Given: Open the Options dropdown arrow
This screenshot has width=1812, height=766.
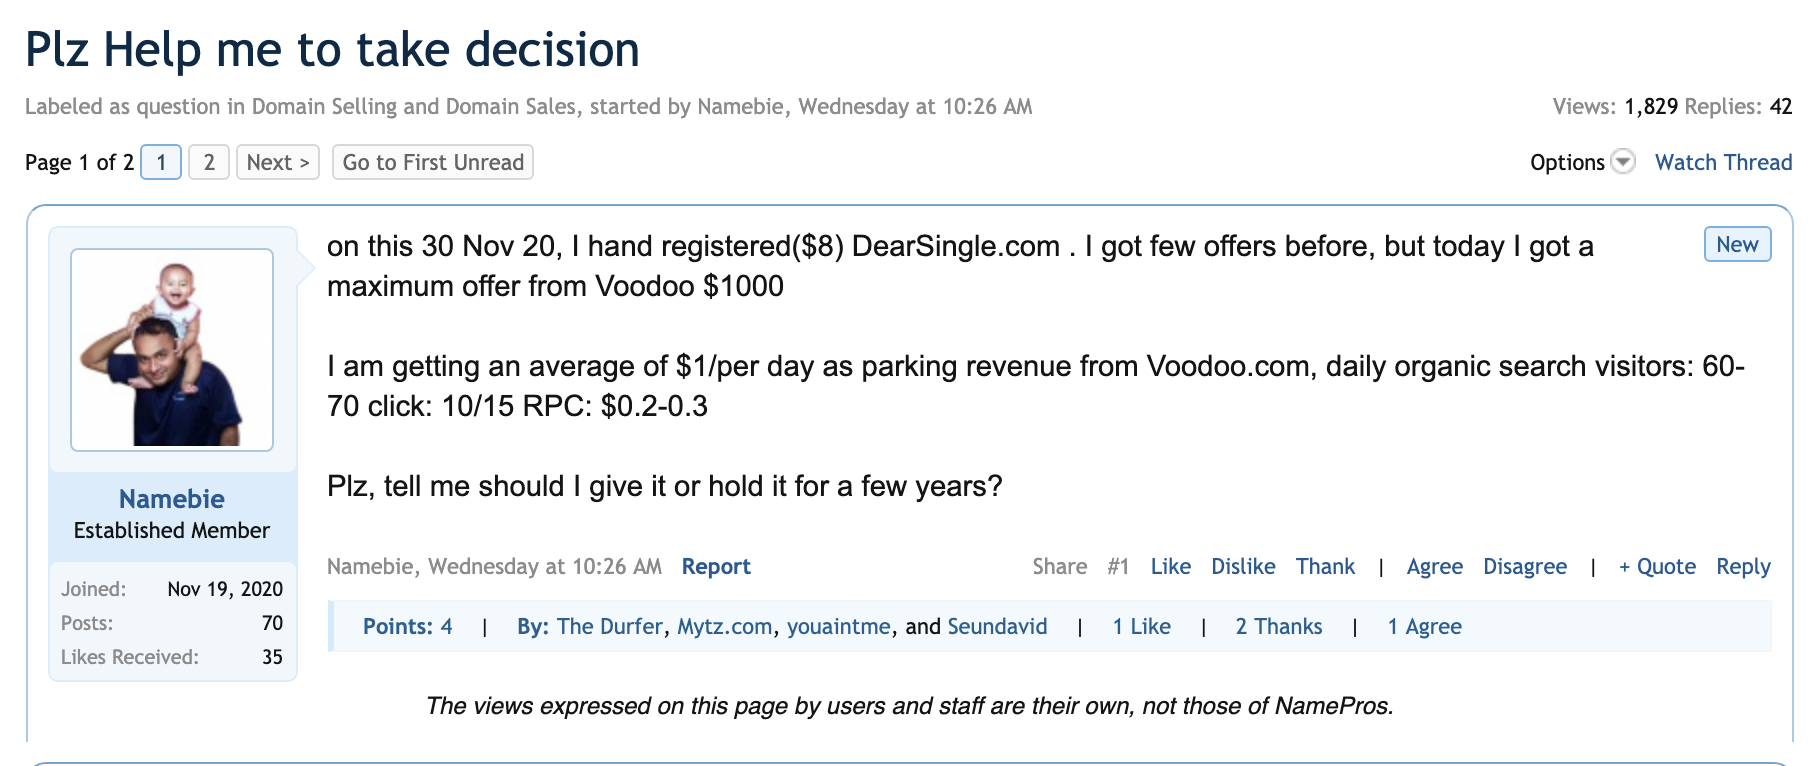Looking at the screenshot, I should click(x=1623, y=162).
